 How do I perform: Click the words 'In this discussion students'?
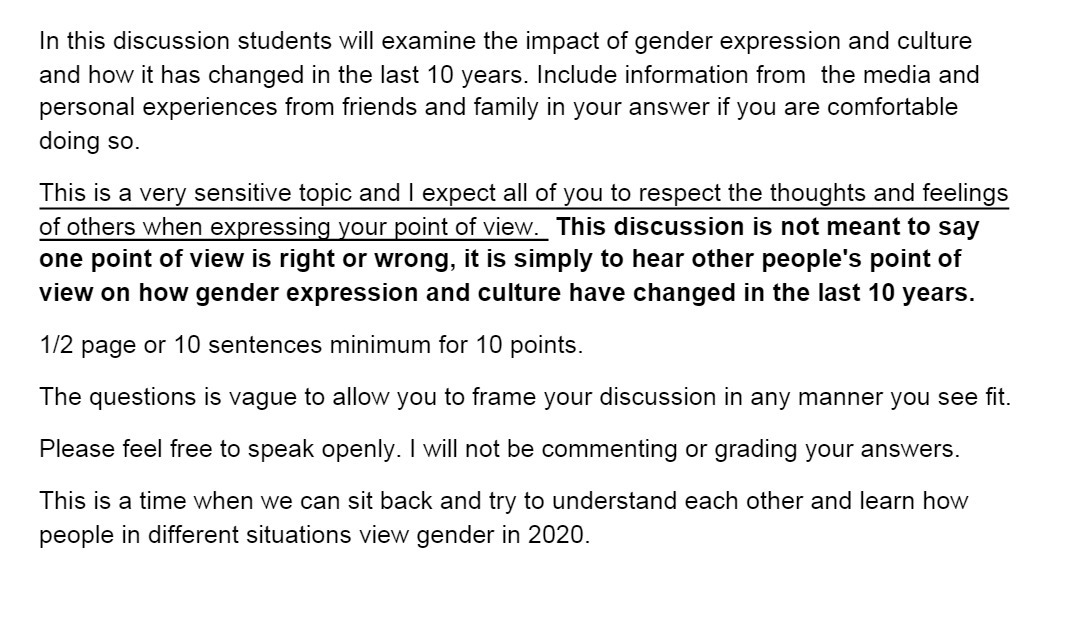tap(185, 42)
